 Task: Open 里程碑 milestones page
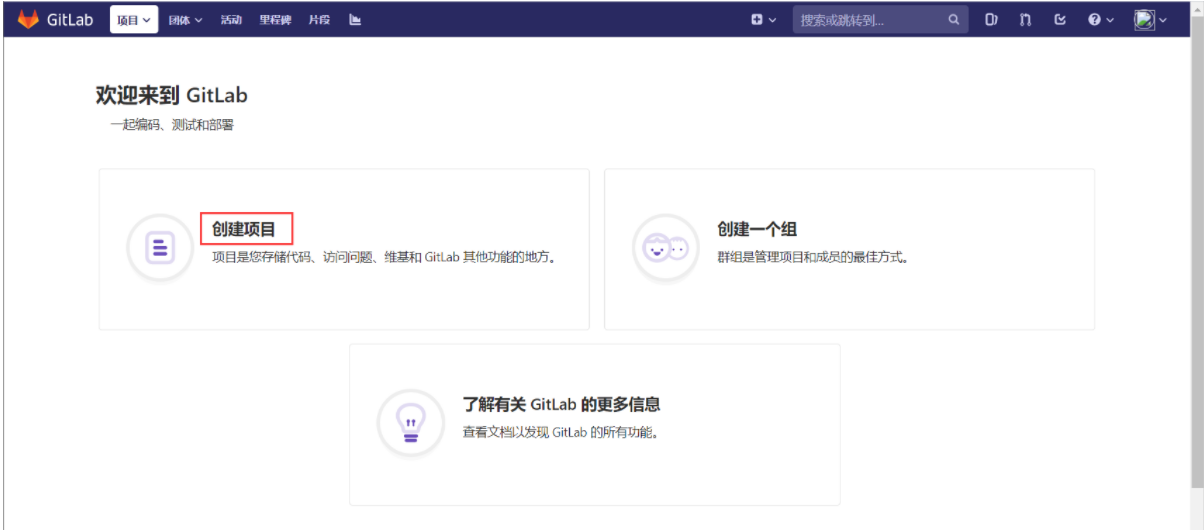[x=275, y=19]
